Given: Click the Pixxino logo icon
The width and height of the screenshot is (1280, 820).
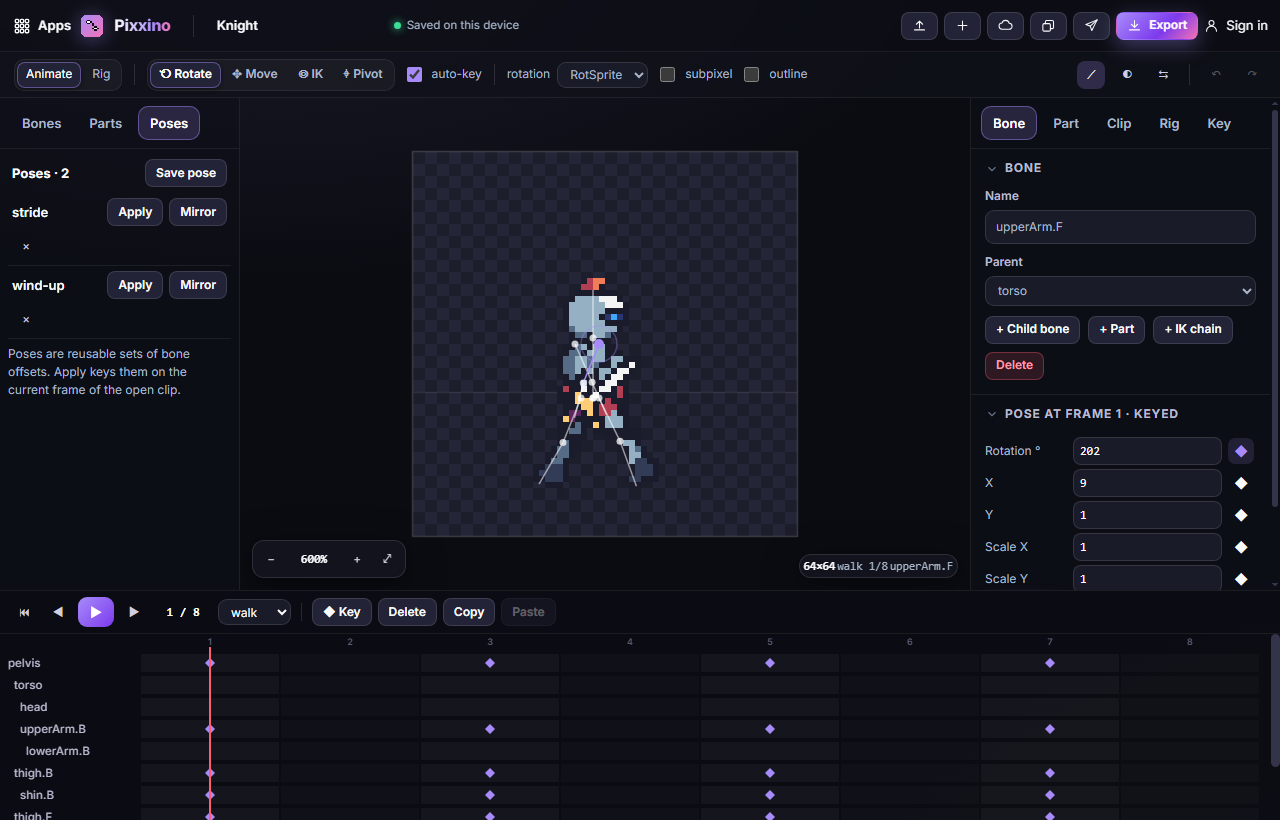Looking at the screenshot, I should pos(92,26).
